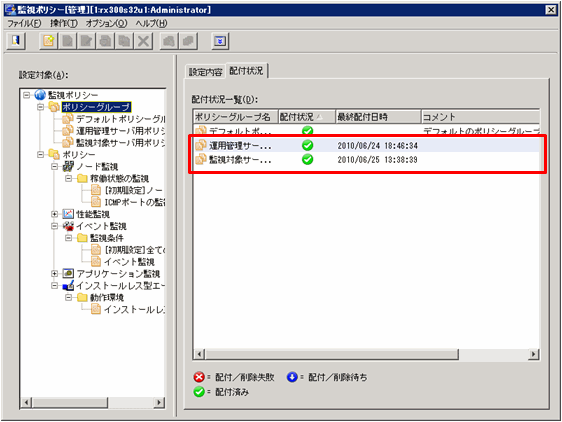Click green check icon in 運用管理サー row

click(x=307, y=145)
